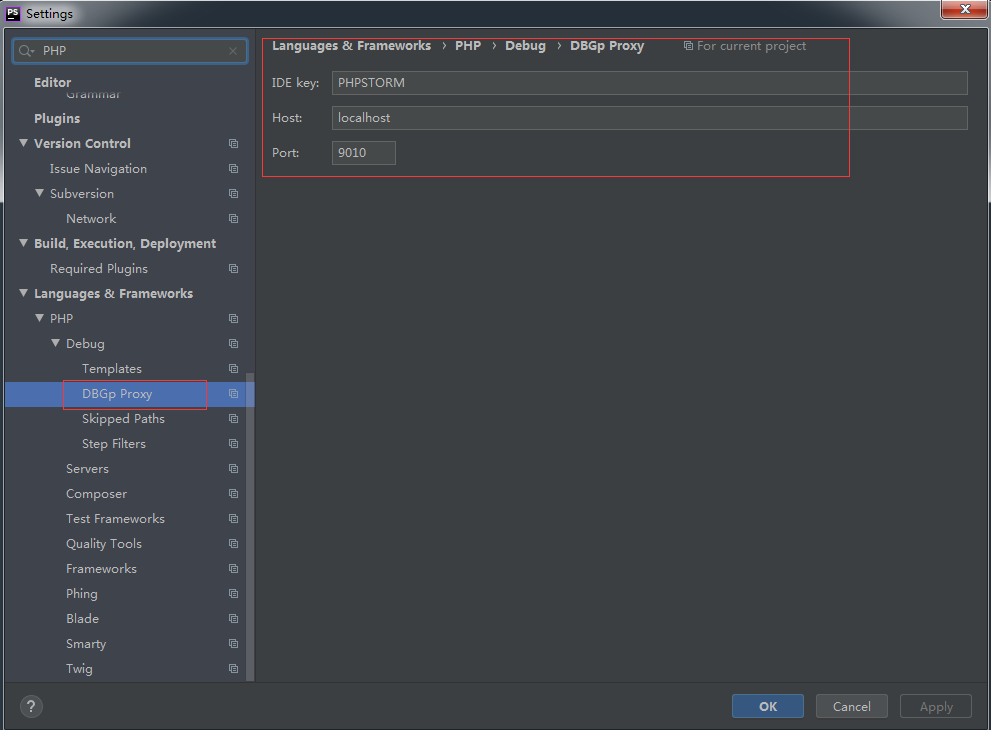Click the DBGp Proxy breadcrumb heading

coord(607,46)
